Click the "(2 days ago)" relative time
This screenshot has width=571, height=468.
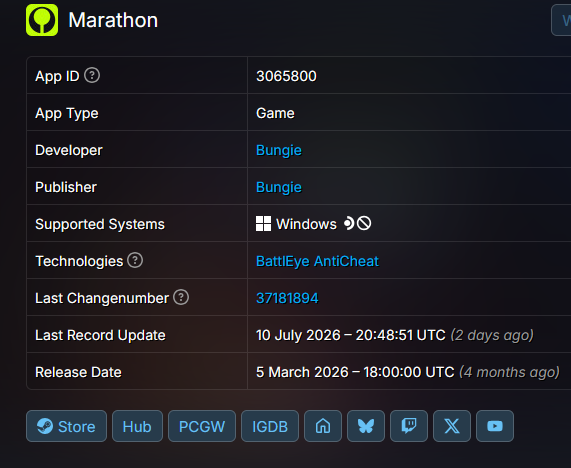492,335
